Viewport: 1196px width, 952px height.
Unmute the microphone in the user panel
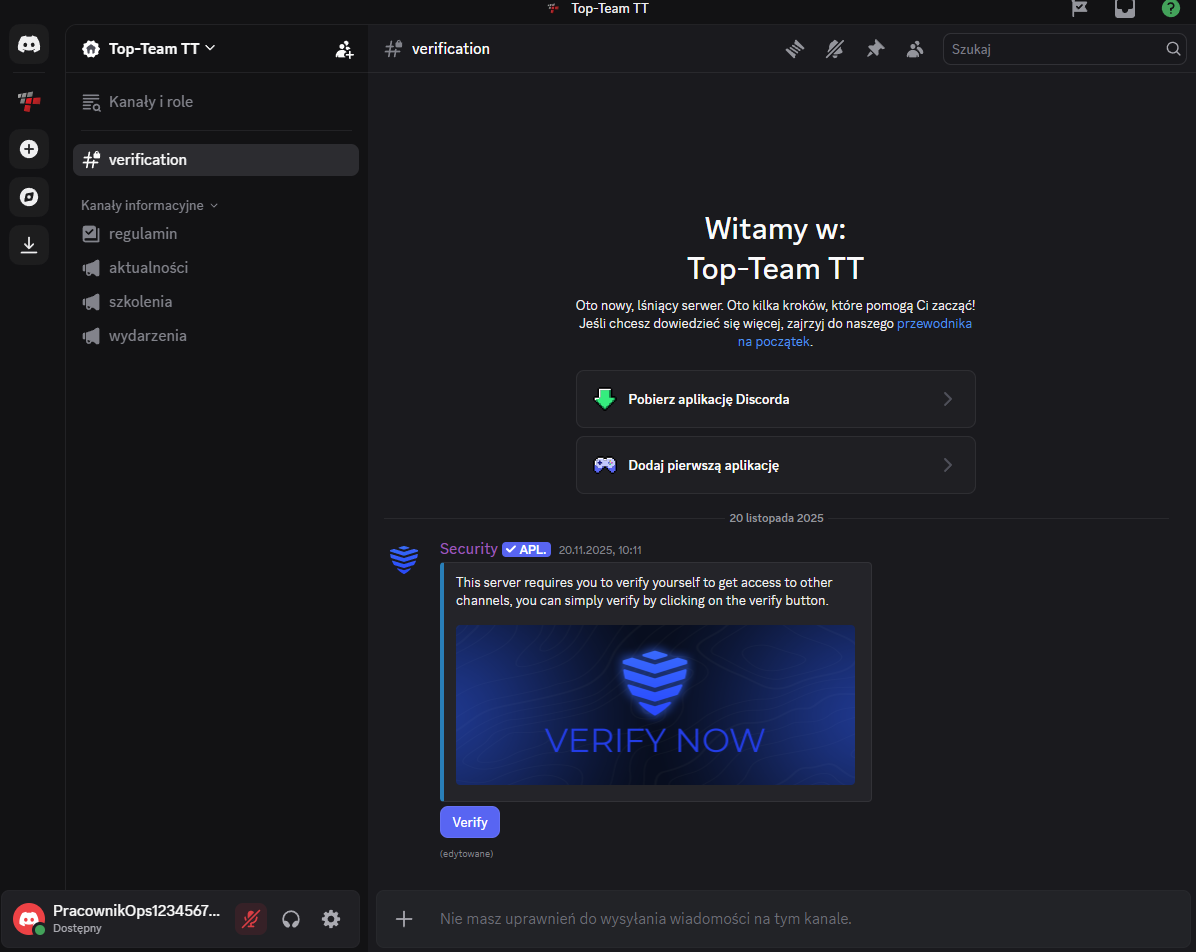(x=251, y=919)
